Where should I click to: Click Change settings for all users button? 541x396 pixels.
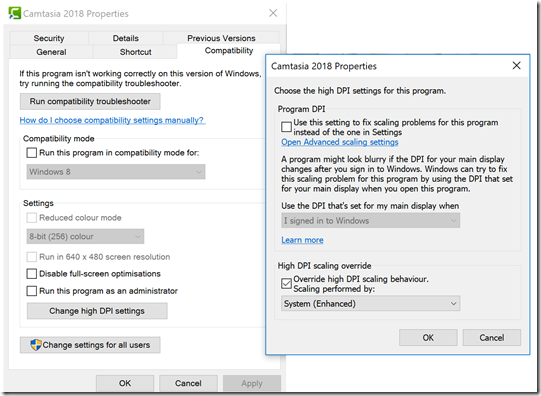[x=90, y=345]
